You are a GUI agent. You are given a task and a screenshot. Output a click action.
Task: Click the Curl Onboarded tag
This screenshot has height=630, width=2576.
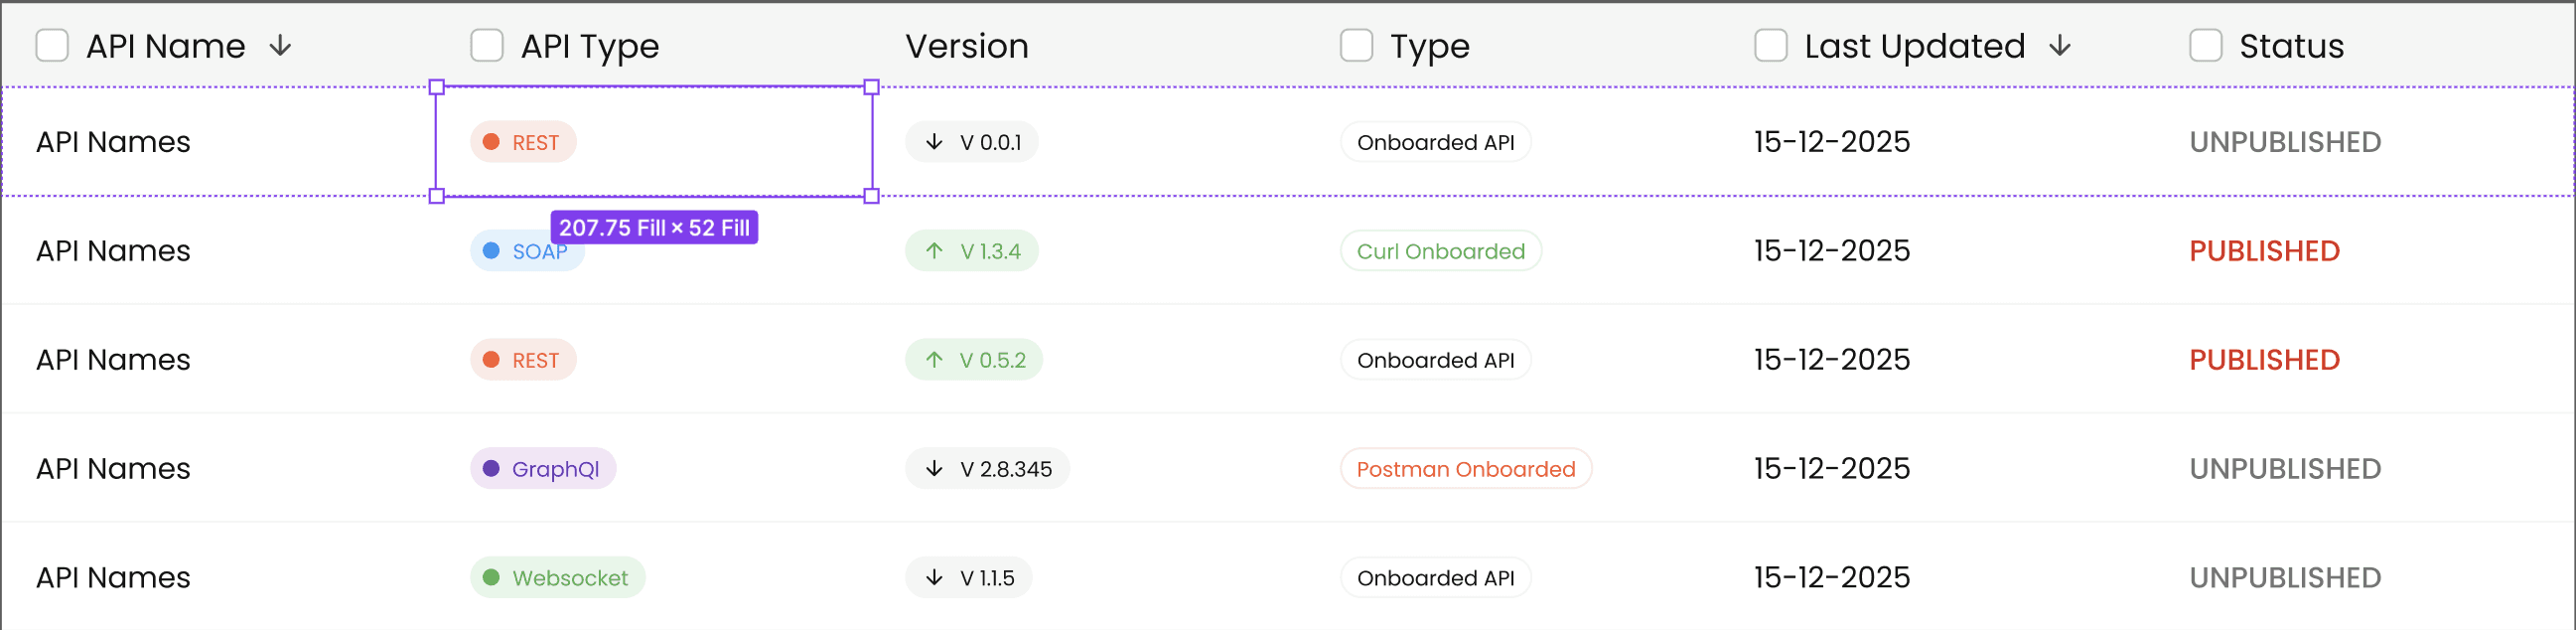tap(1440, 251)
